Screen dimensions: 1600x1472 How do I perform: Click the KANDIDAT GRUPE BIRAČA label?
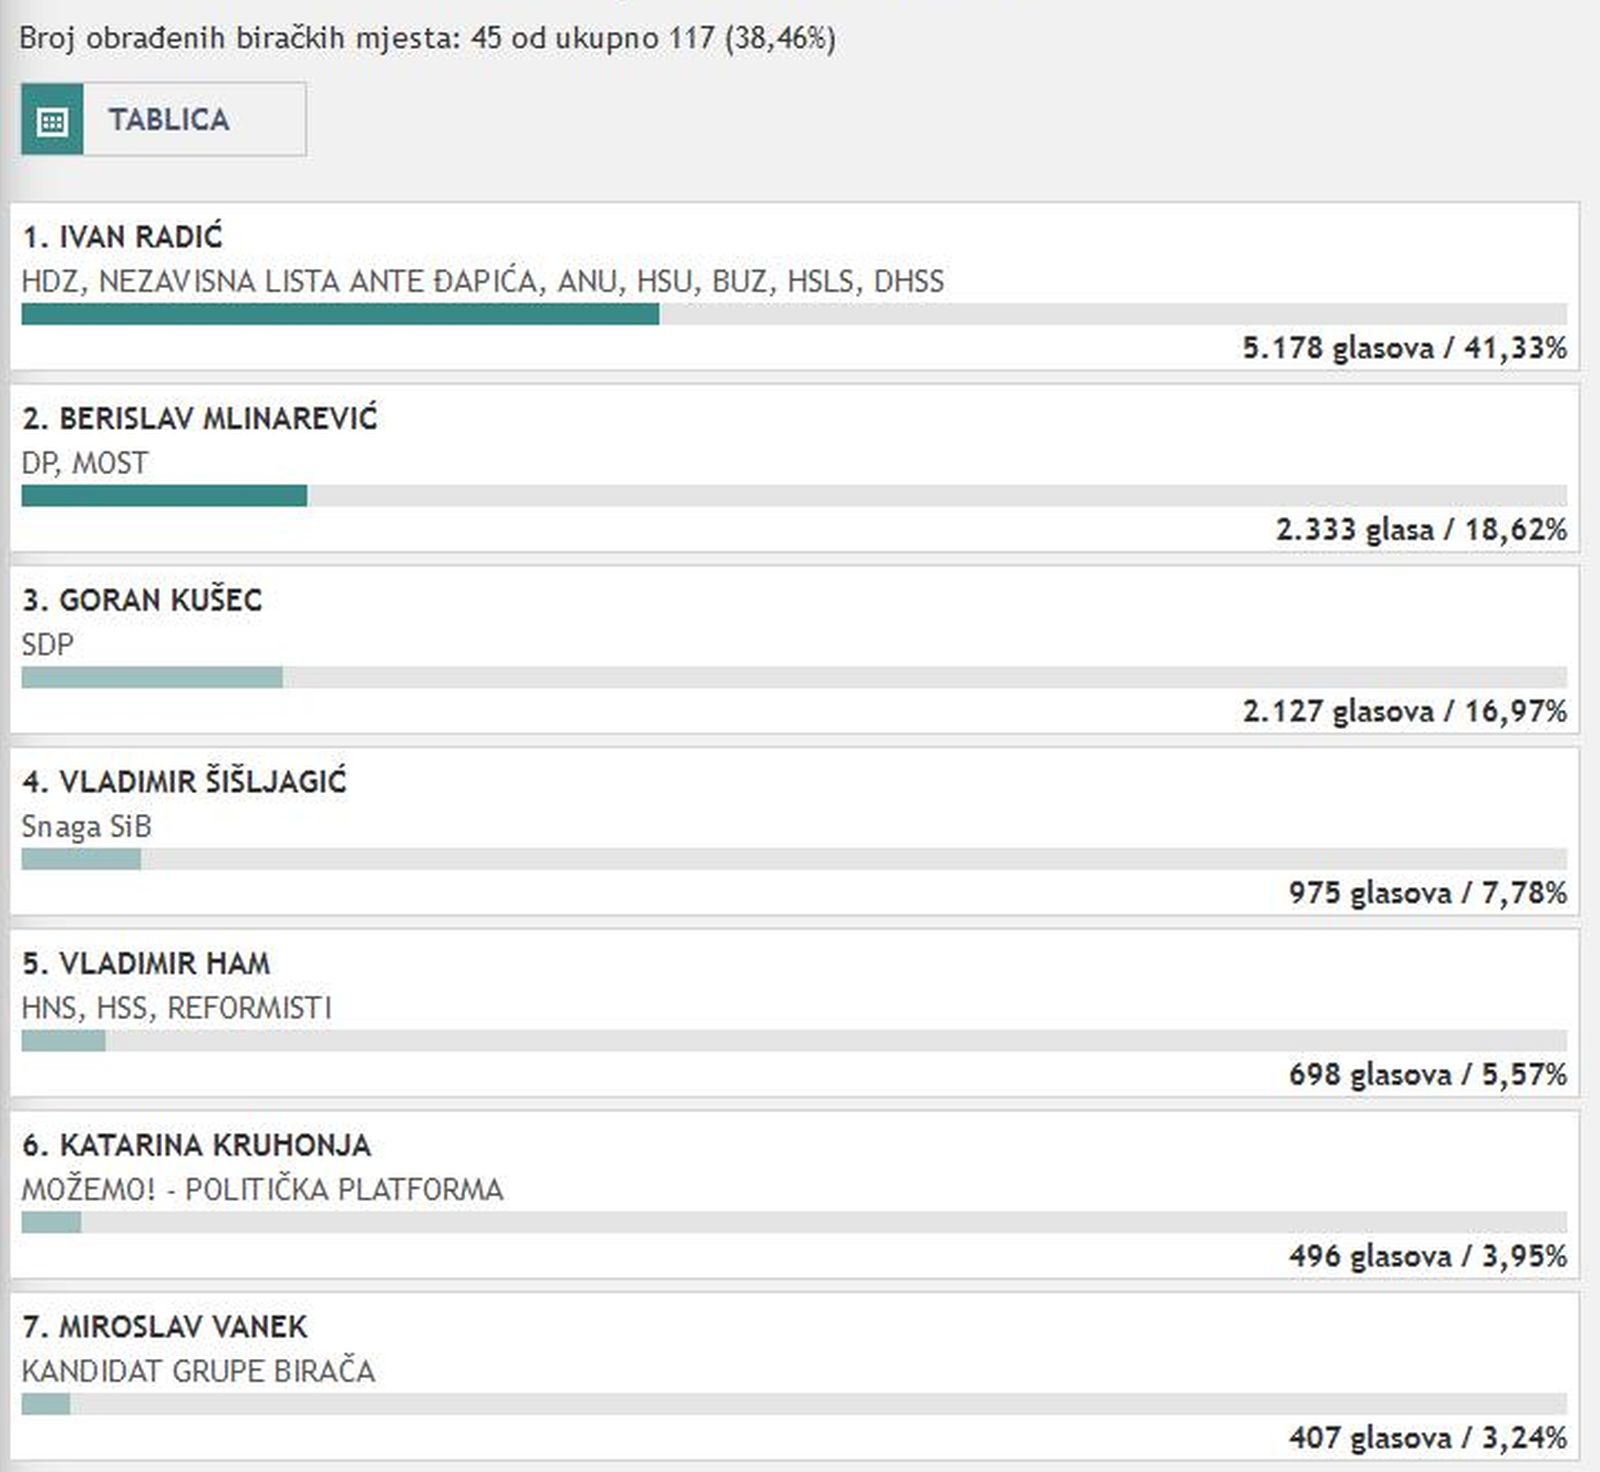coord(199,1371)
